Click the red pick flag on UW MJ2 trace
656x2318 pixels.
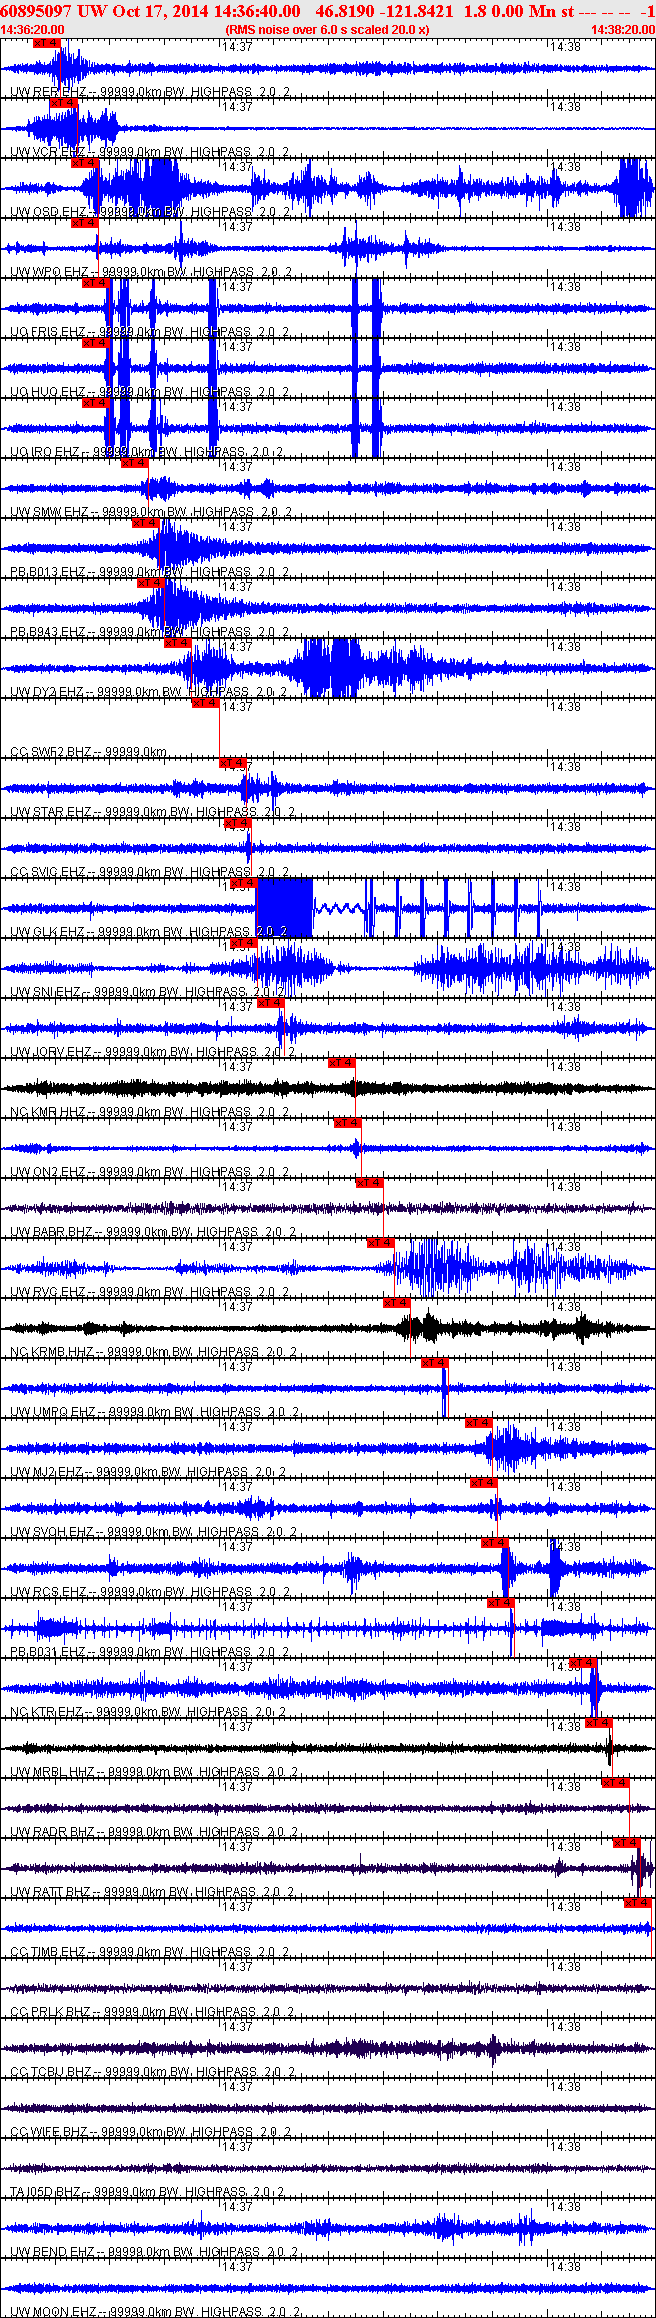[x=479, y=1423]
